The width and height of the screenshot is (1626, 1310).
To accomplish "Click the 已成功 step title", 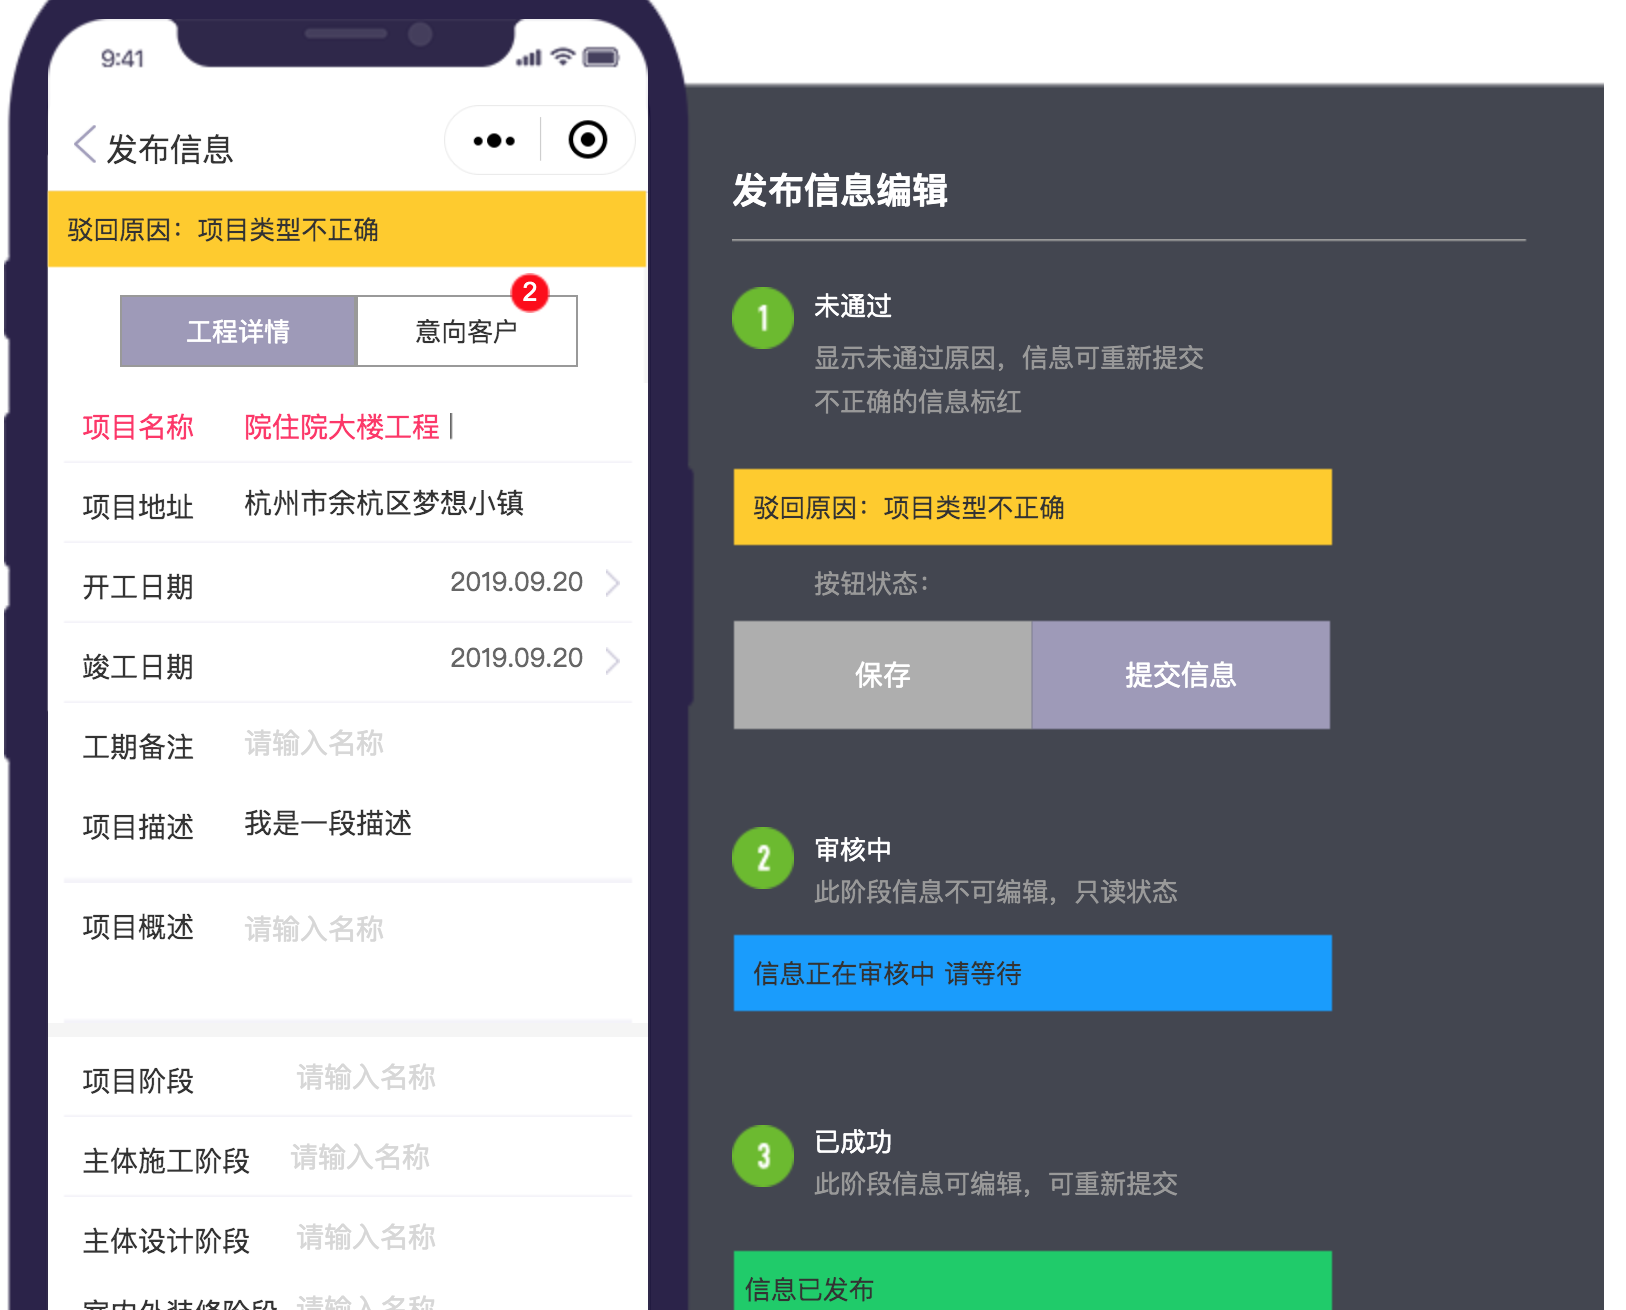I will tap(853, 1142).
